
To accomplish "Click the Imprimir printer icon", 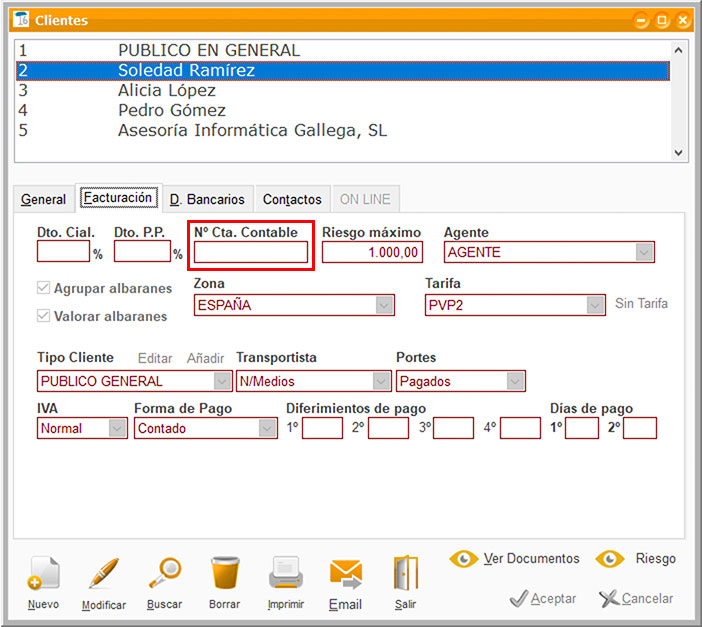I will coord(286,573).
